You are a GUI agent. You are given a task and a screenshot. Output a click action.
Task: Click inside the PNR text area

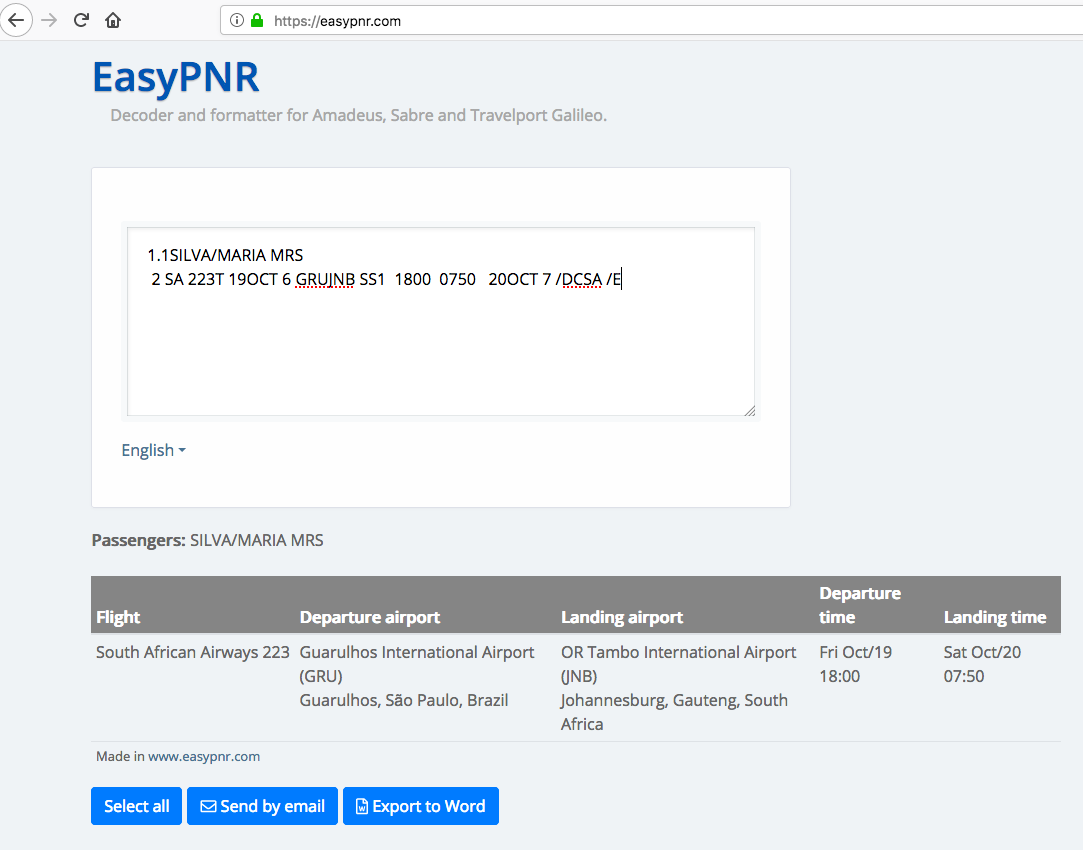[x=441, y=322]
